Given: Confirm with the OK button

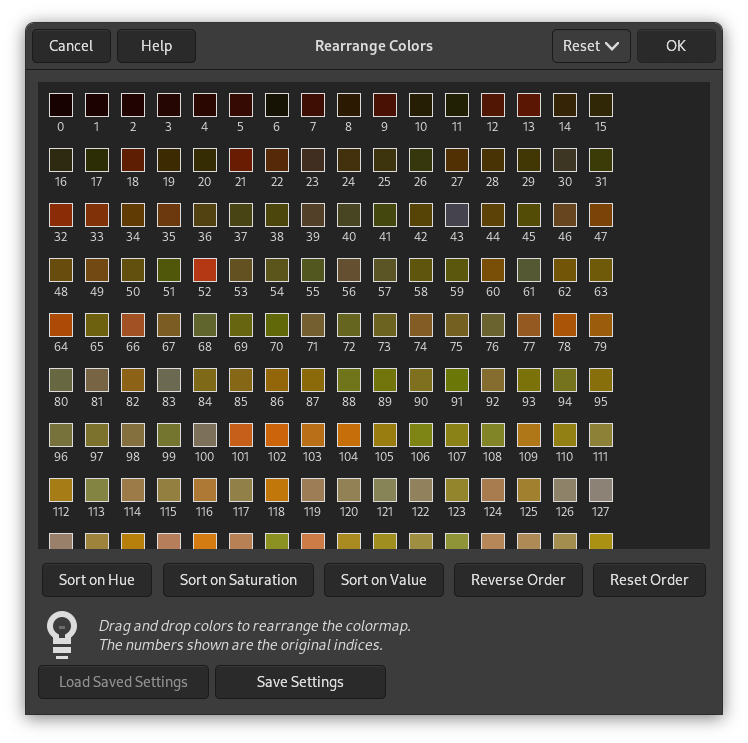Looking at the screenshot, I should click(x=676, y=46).
